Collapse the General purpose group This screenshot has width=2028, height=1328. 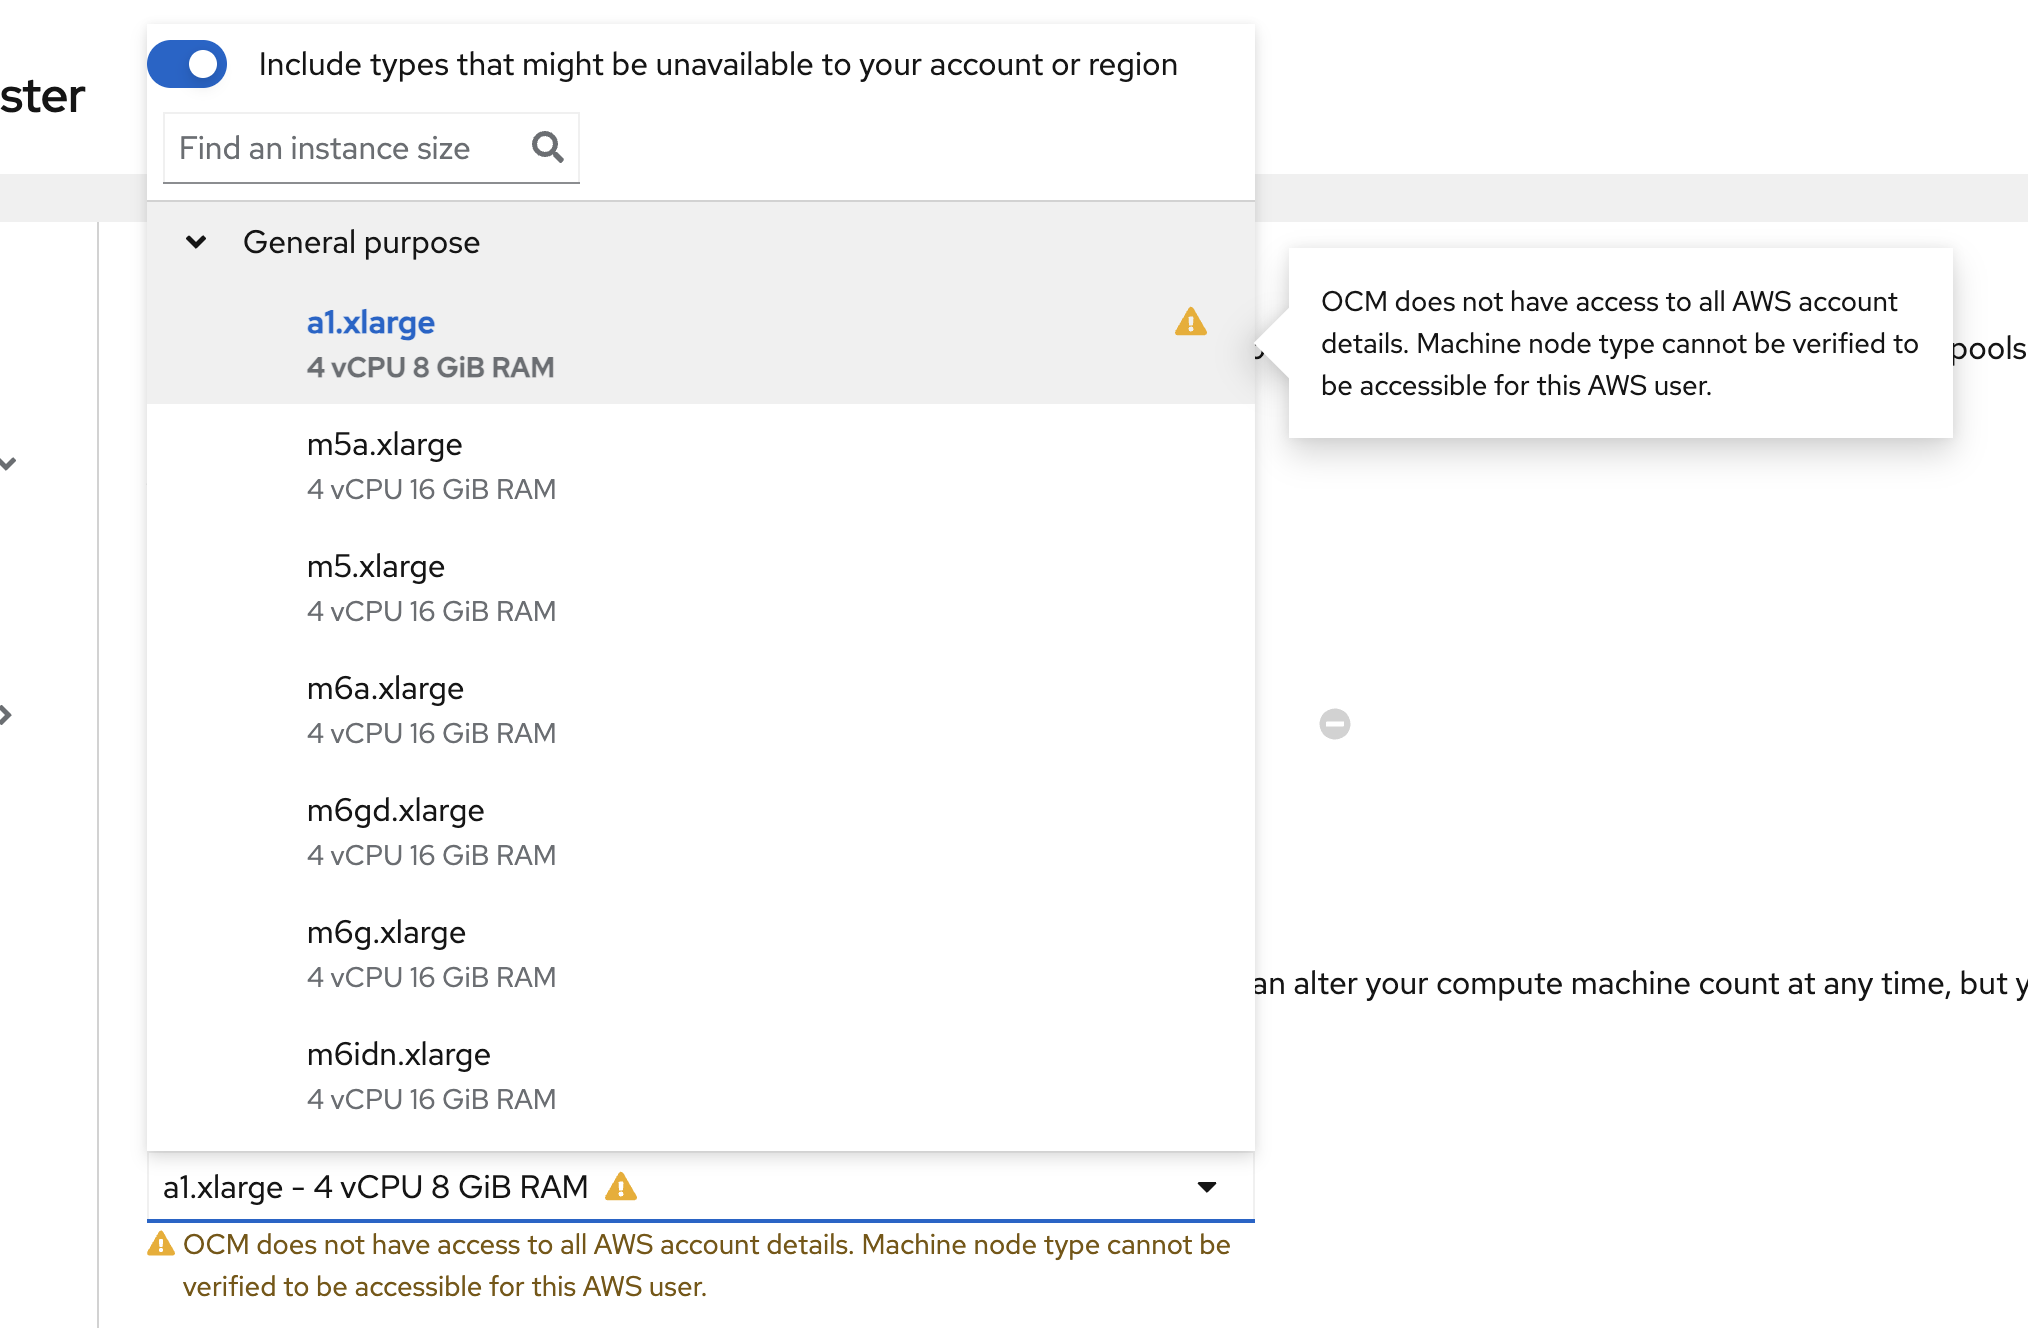coord(196,242)
